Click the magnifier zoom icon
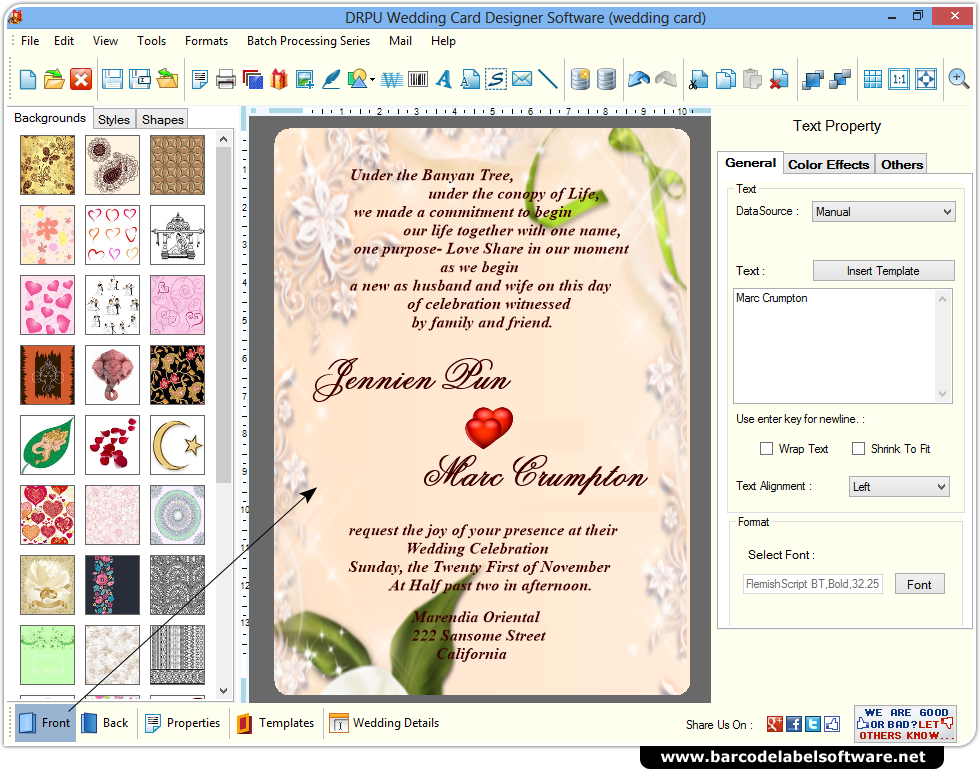The image size is (980, 769). pos(958,79)
